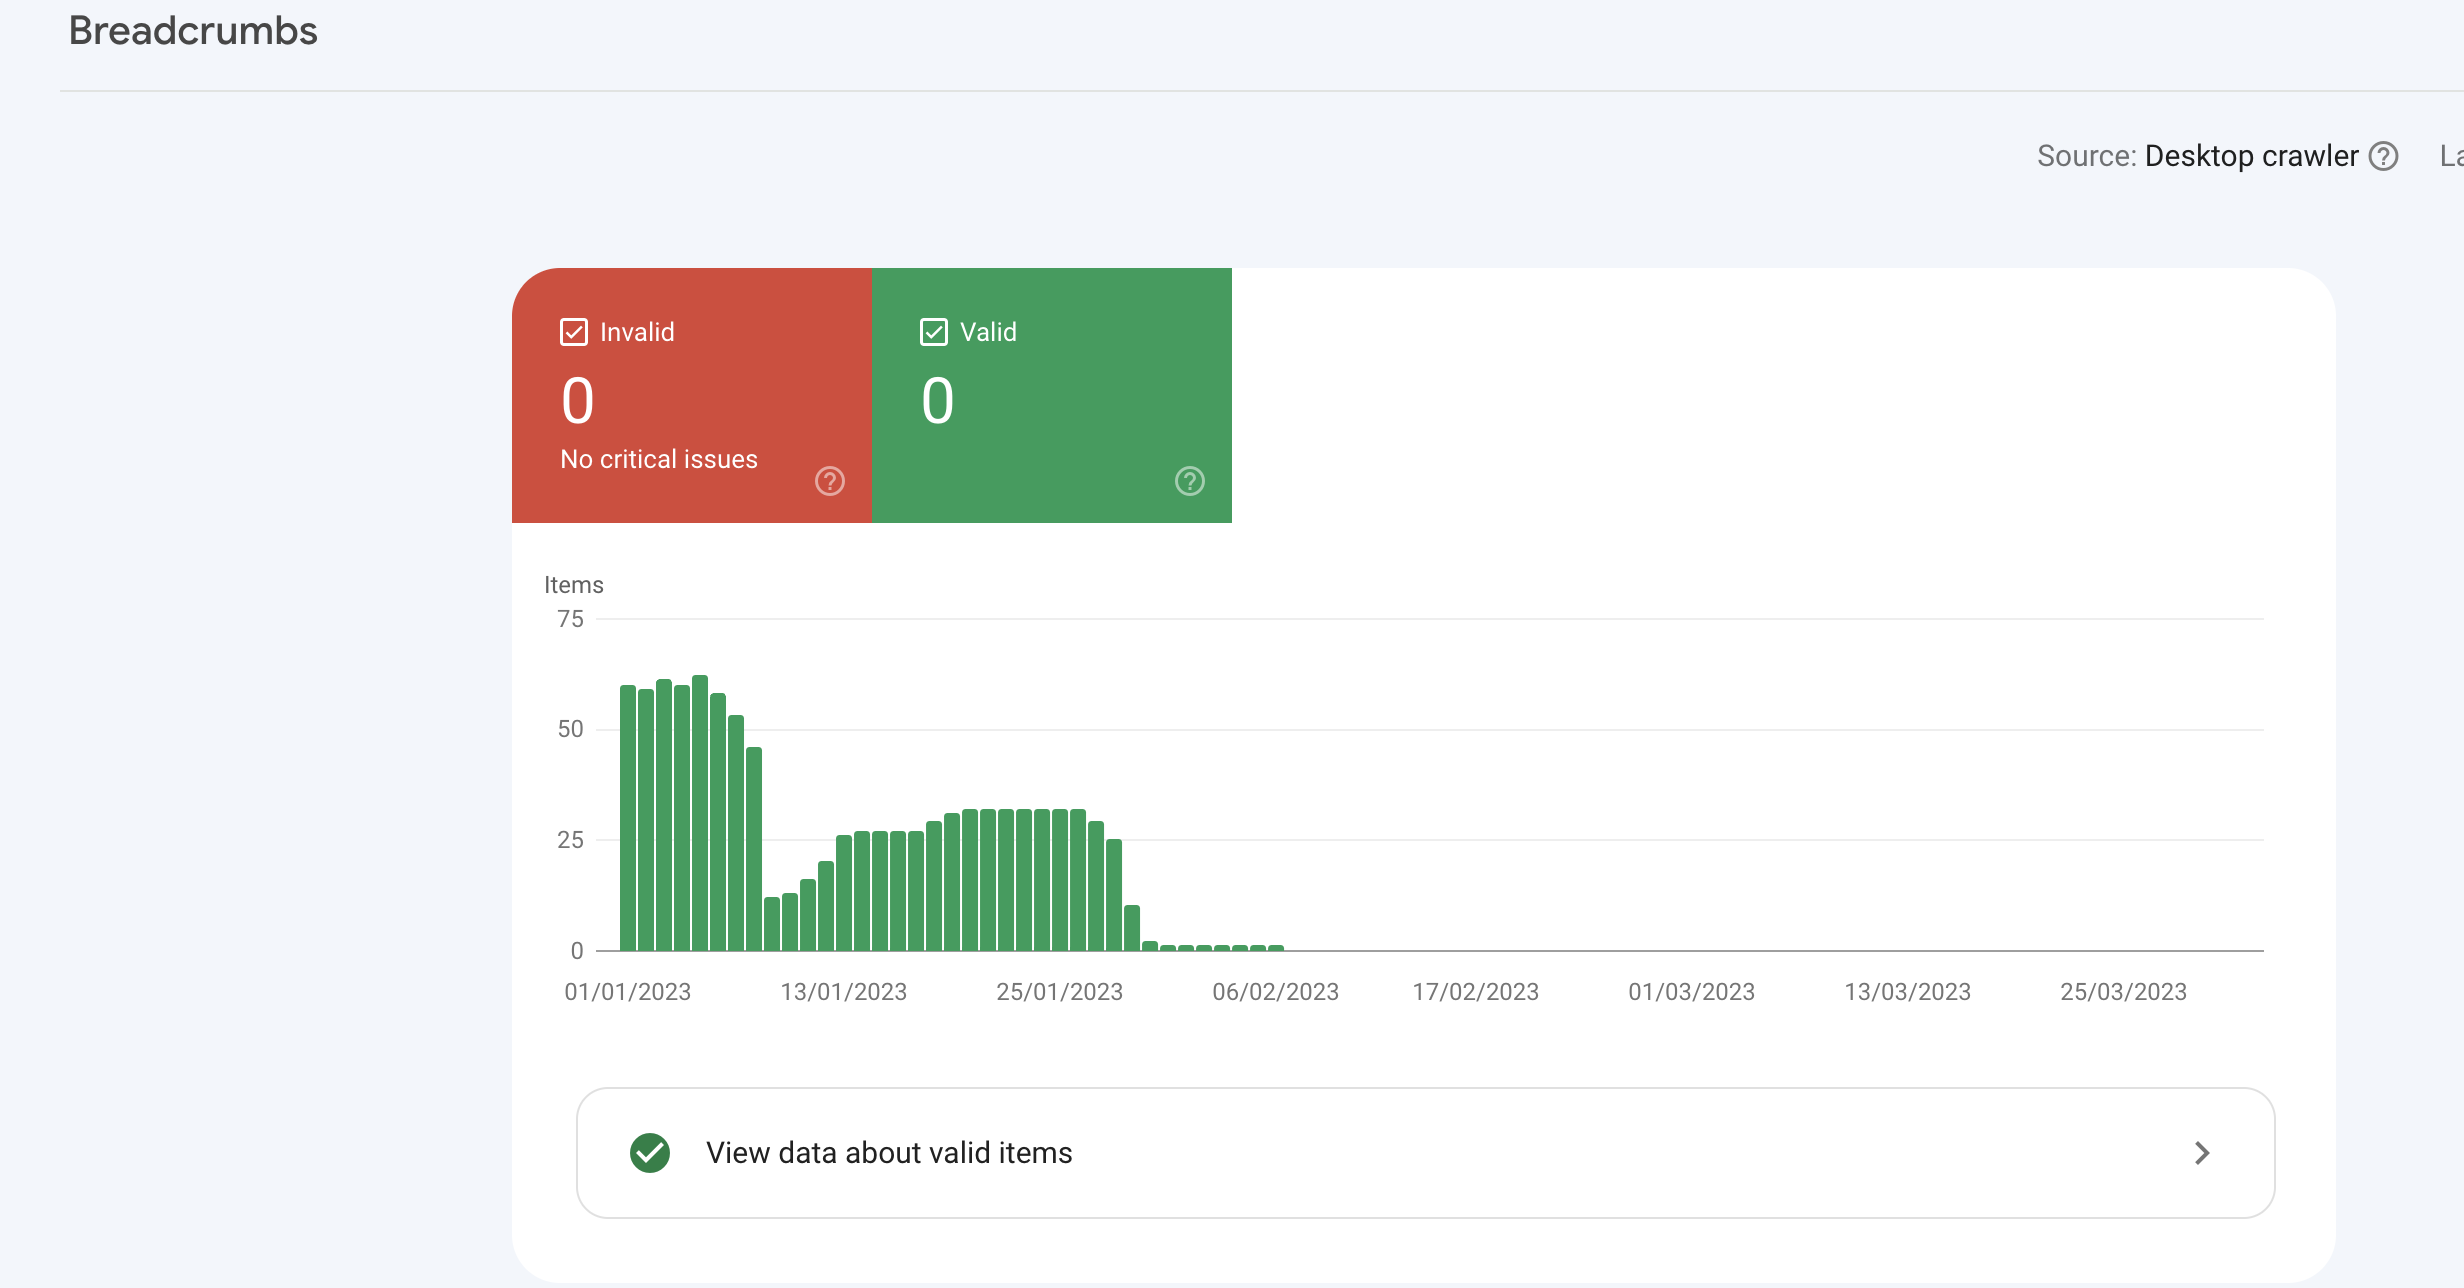
Task: Click the Items axis title
Action: click(574, 585)
